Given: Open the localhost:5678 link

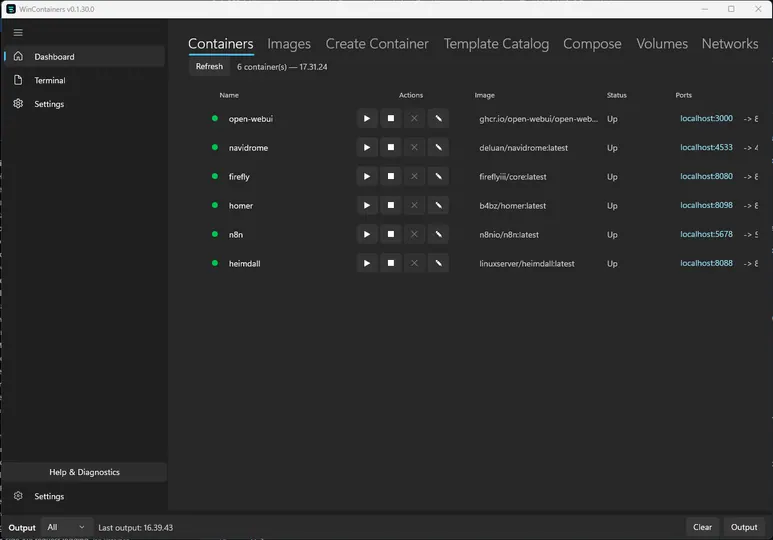Looking at the screenshot, I should coord(706,234).
